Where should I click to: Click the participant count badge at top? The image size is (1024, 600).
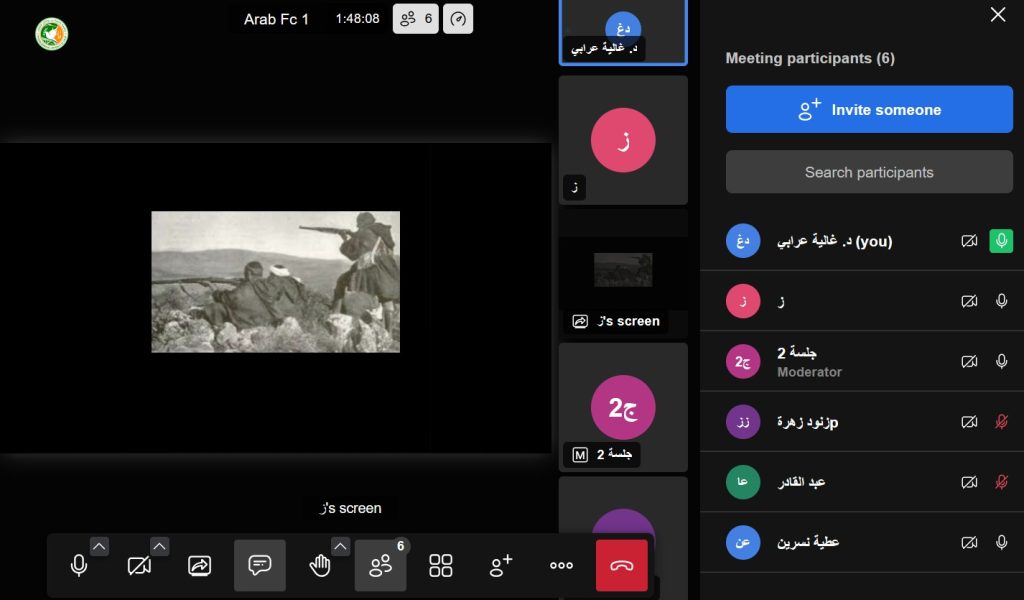tap(416, 19)
